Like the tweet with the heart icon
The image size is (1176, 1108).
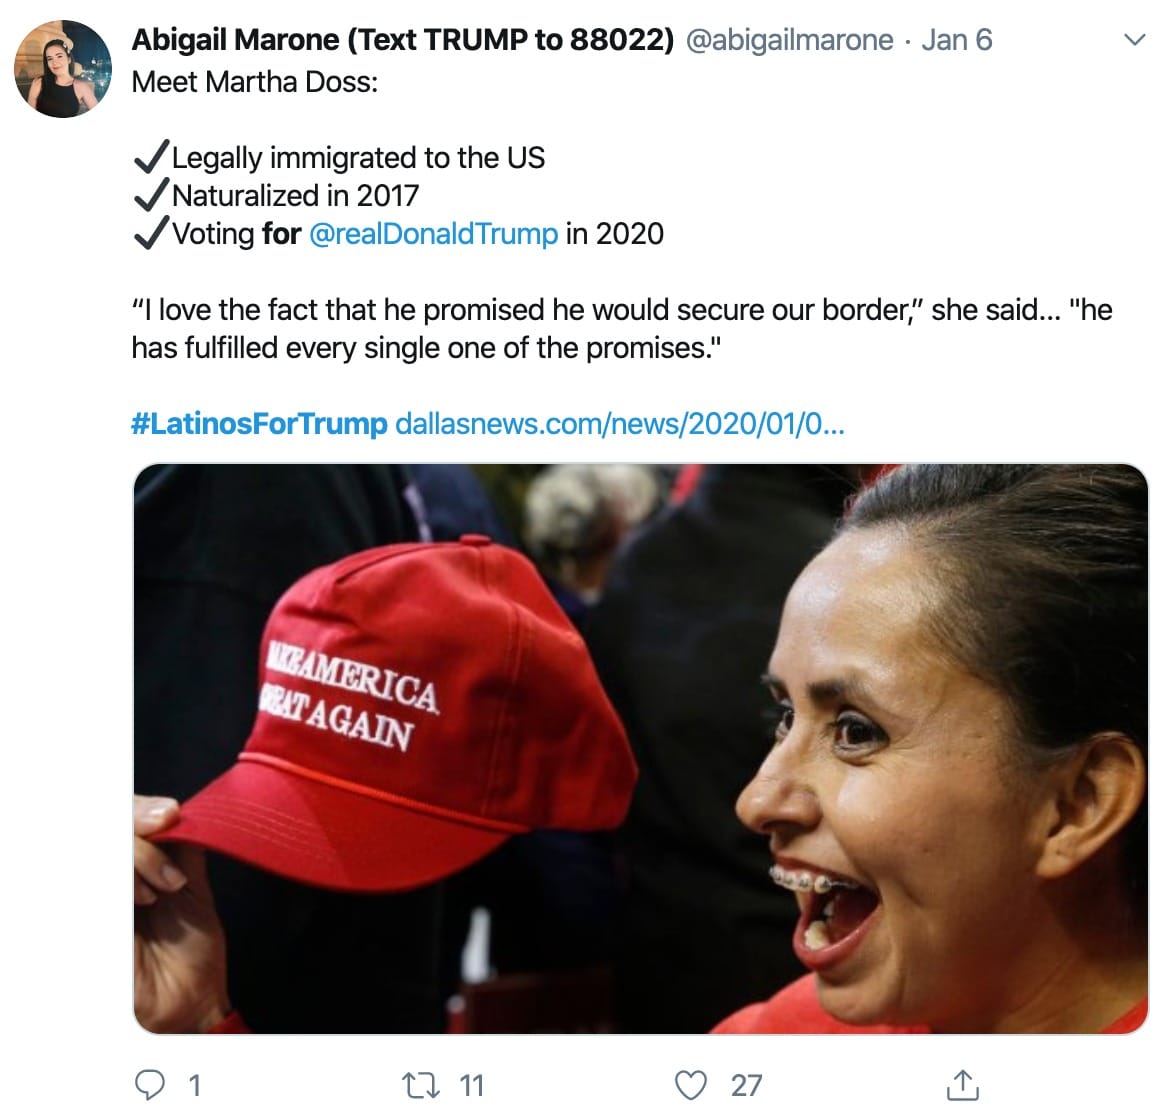pos(691,1085)
